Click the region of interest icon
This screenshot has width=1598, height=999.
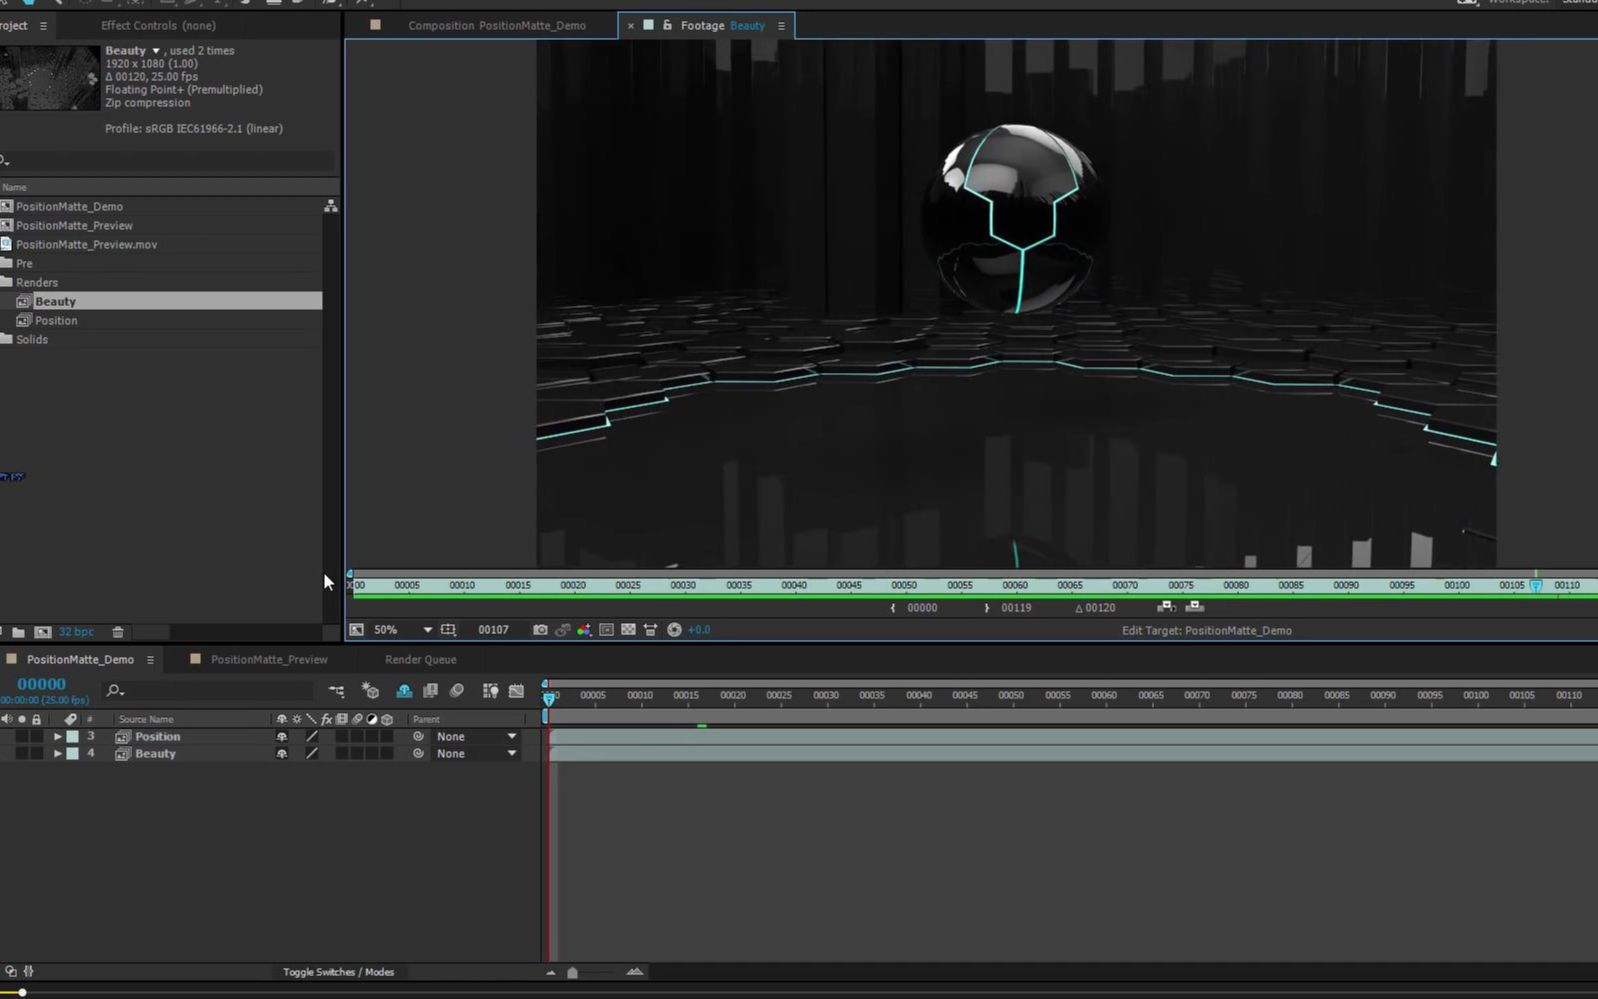point(606,630)
